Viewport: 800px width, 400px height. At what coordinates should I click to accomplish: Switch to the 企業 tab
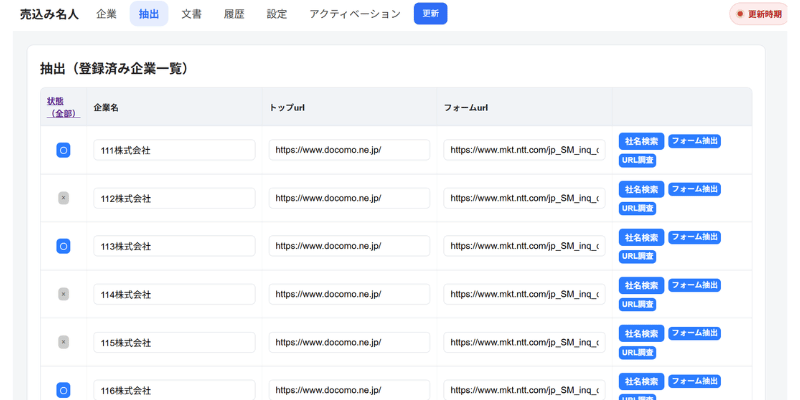106,14
